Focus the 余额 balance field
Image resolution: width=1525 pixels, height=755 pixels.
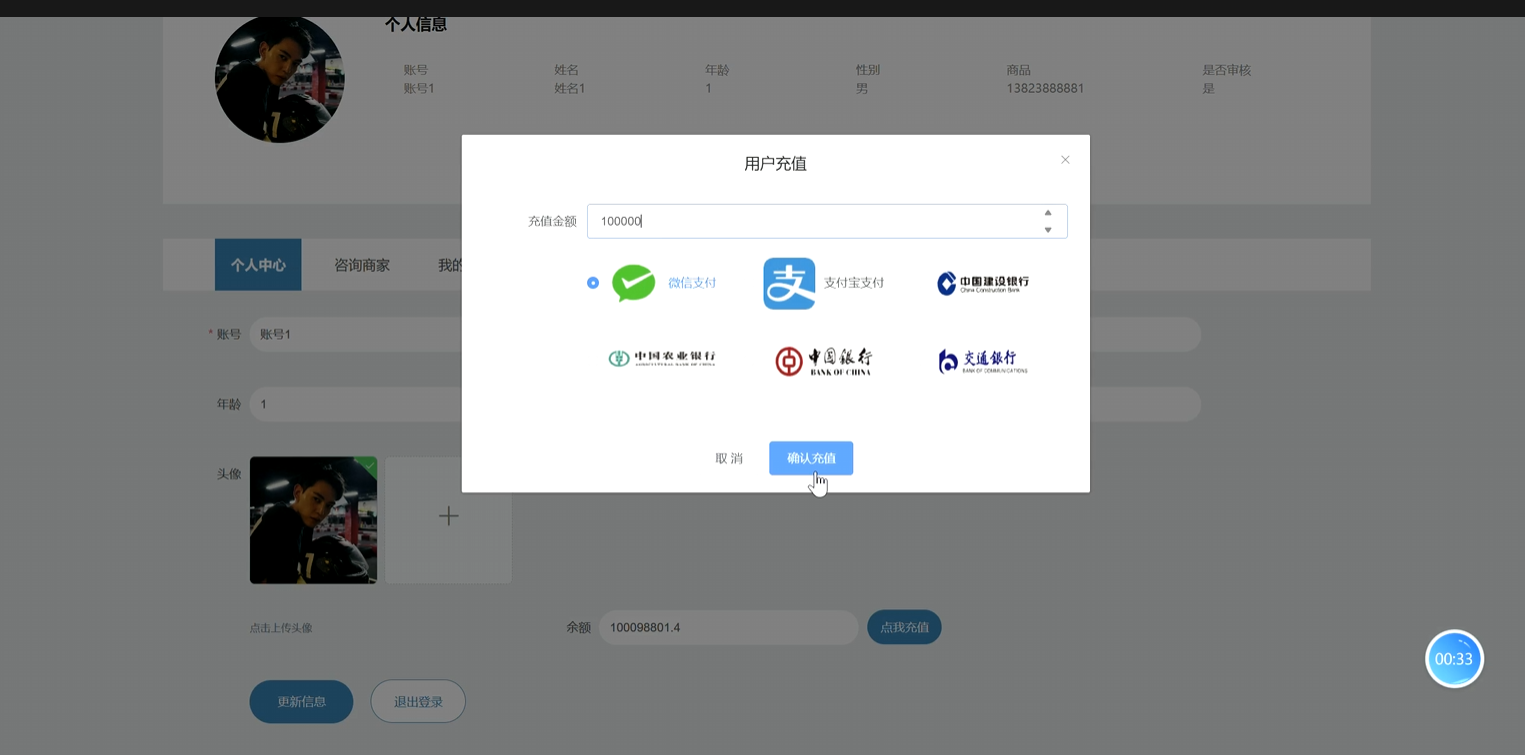[729, 627]
